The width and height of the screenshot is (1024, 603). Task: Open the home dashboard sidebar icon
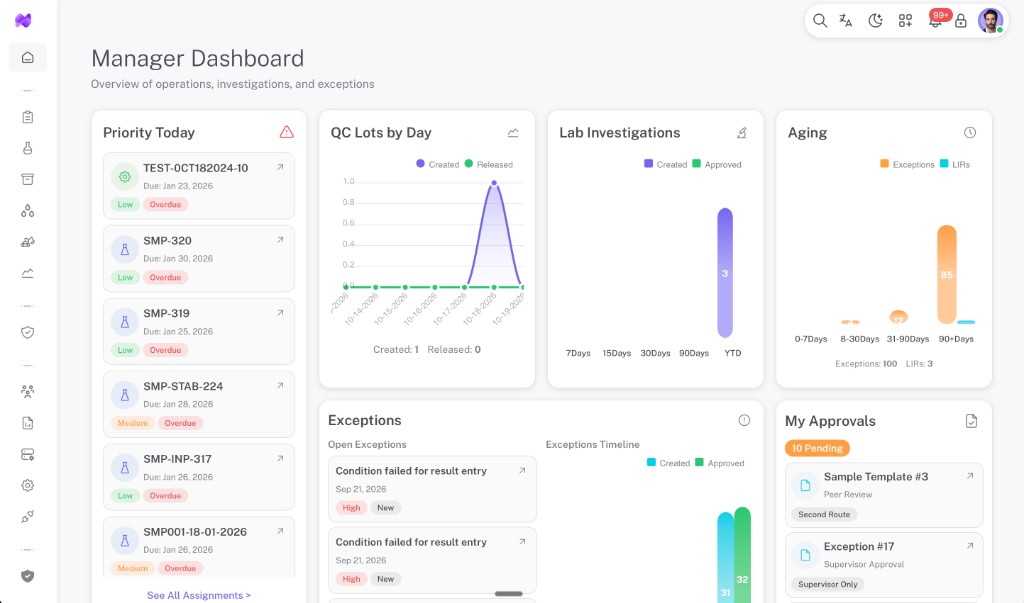[27, 57]
